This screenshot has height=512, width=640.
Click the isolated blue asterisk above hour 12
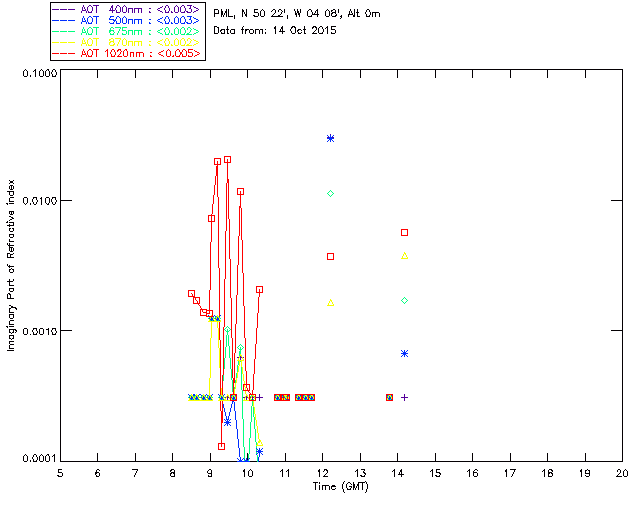331,138
